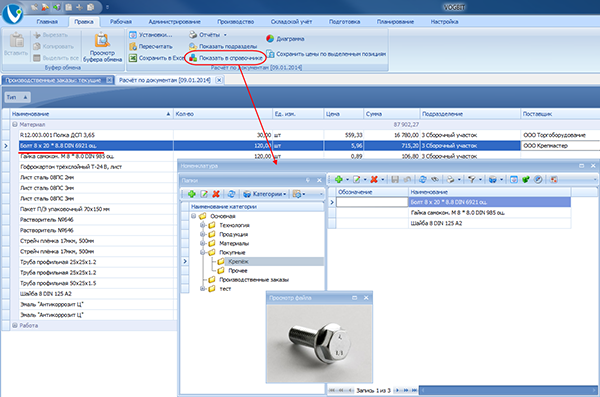Add a new item in Номенклатура toolbar
Viewport: 600px width, 397px height.
pos(339,179)
